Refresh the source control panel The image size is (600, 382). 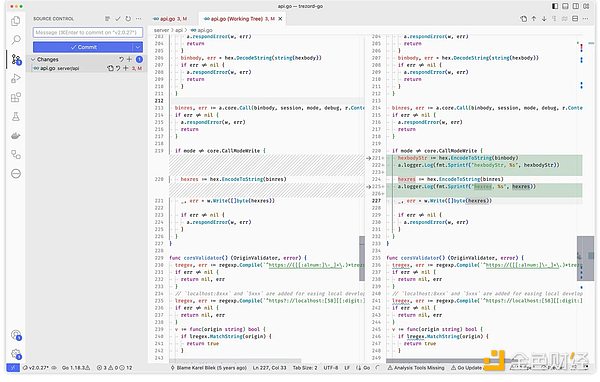click(128, 18)
